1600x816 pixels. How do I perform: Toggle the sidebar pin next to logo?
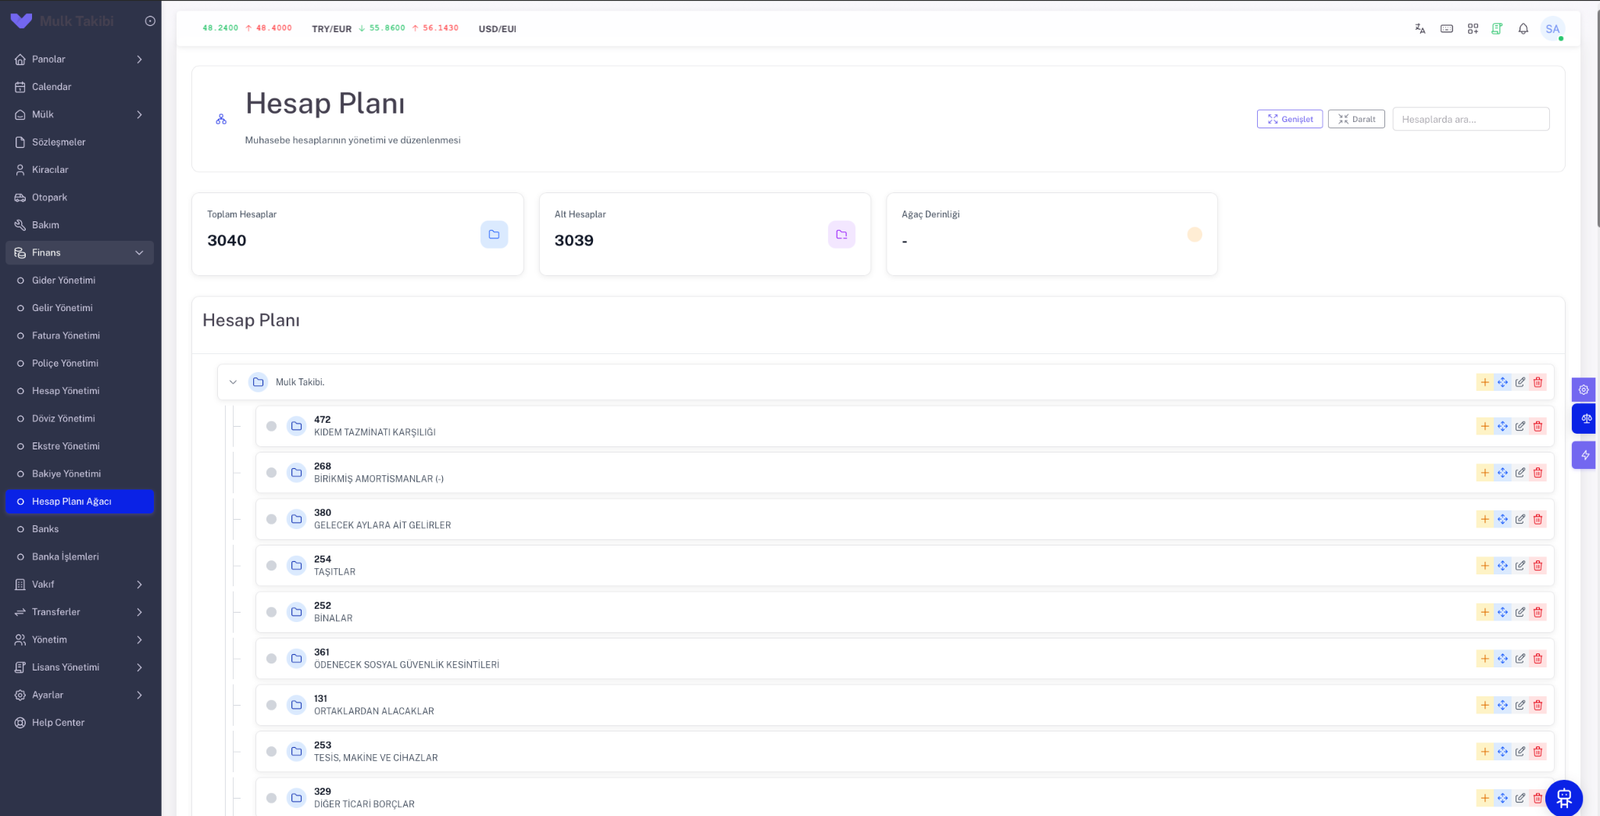coord(150,21)
